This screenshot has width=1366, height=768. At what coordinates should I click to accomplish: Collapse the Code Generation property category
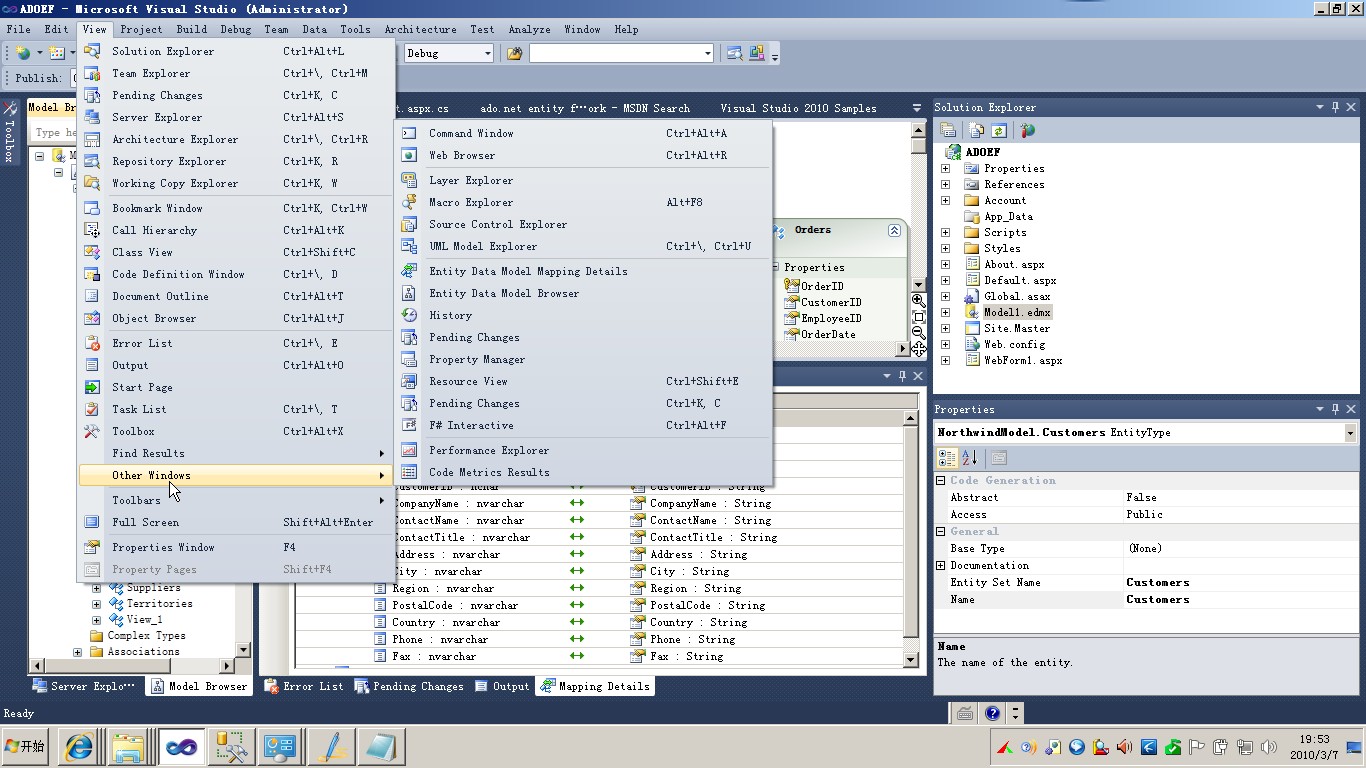[940, 480]
